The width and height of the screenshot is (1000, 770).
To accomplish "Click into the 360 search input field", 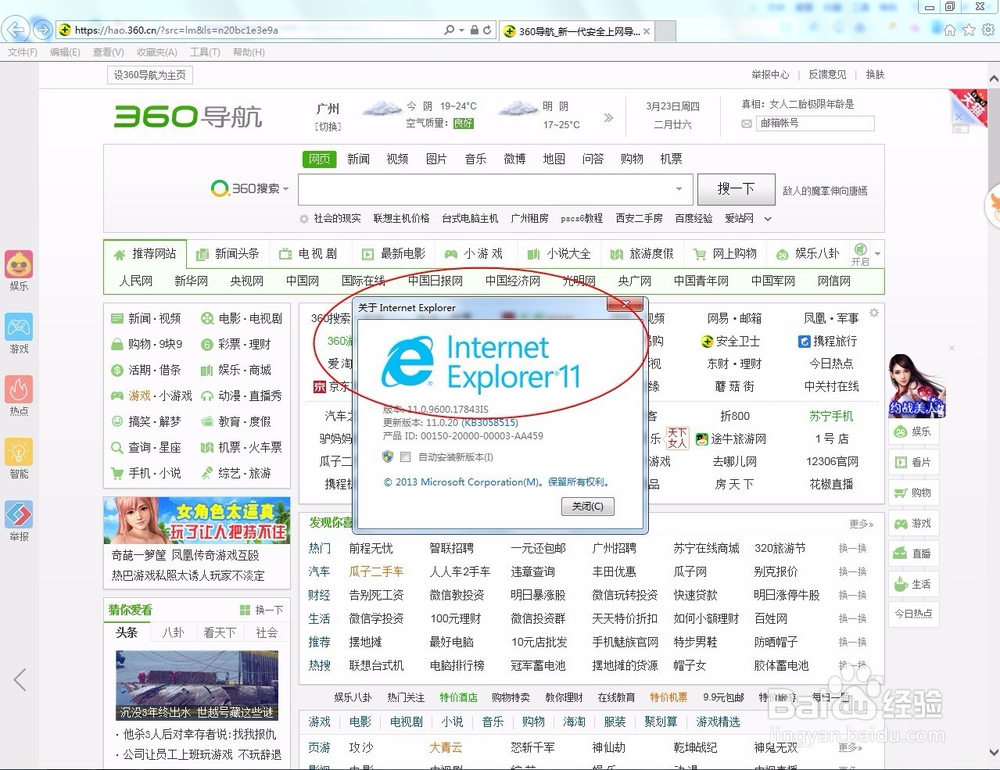I will (495, 189).
